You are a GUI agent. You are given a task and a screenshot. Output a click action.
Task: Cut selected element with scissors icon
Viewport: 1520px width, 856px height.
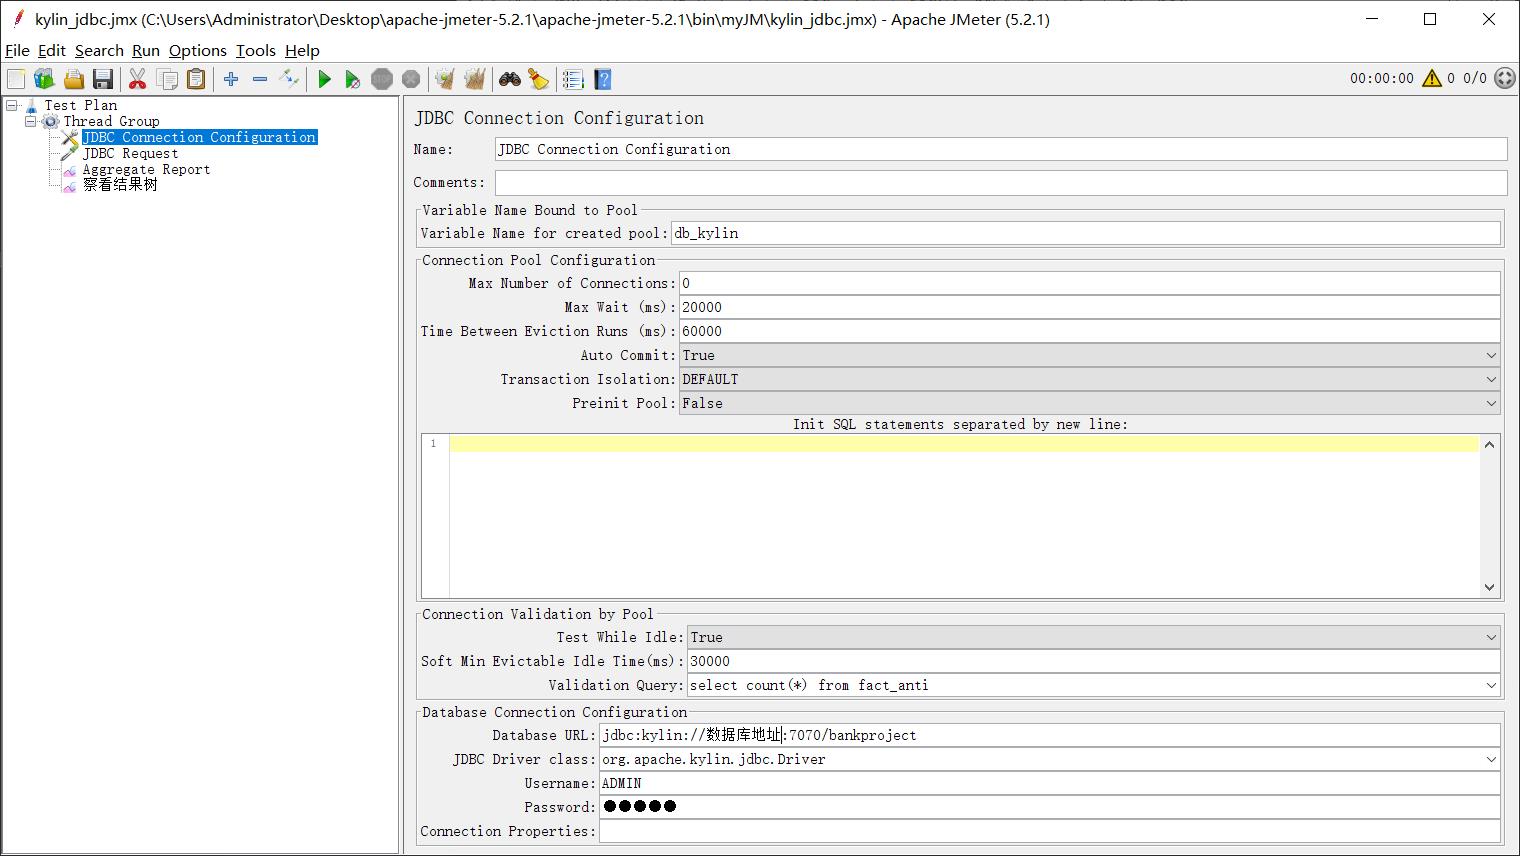coord(138,79)
